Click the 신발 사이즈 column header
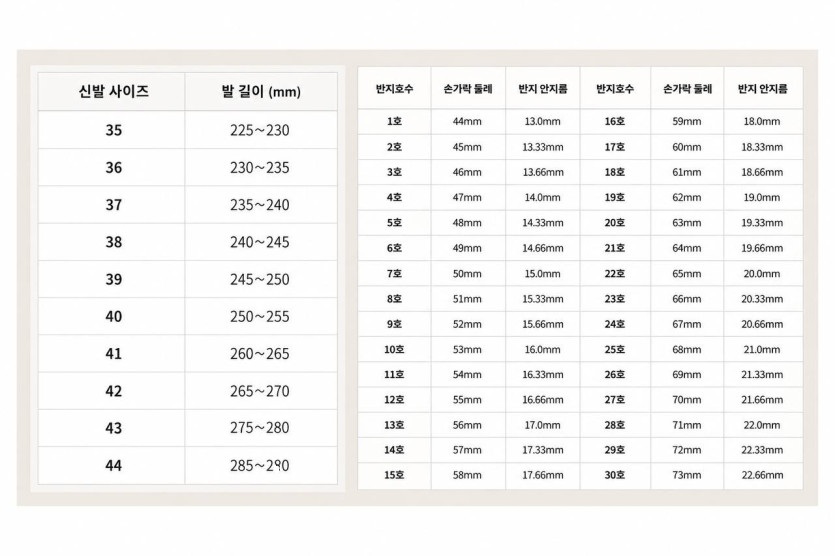This screenshot has height=556, width=835. 111,92
